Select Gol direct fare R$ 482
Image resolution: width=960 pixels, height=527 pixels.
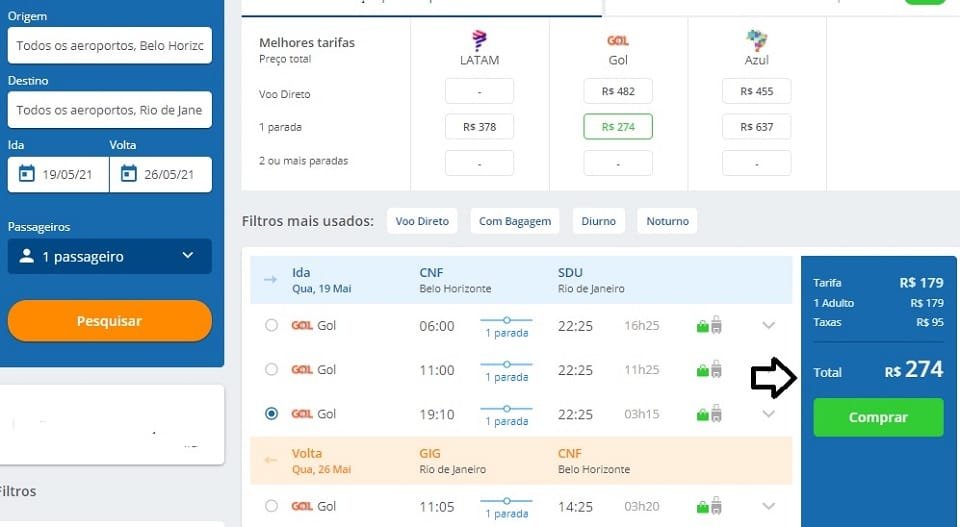click(618, 91)
